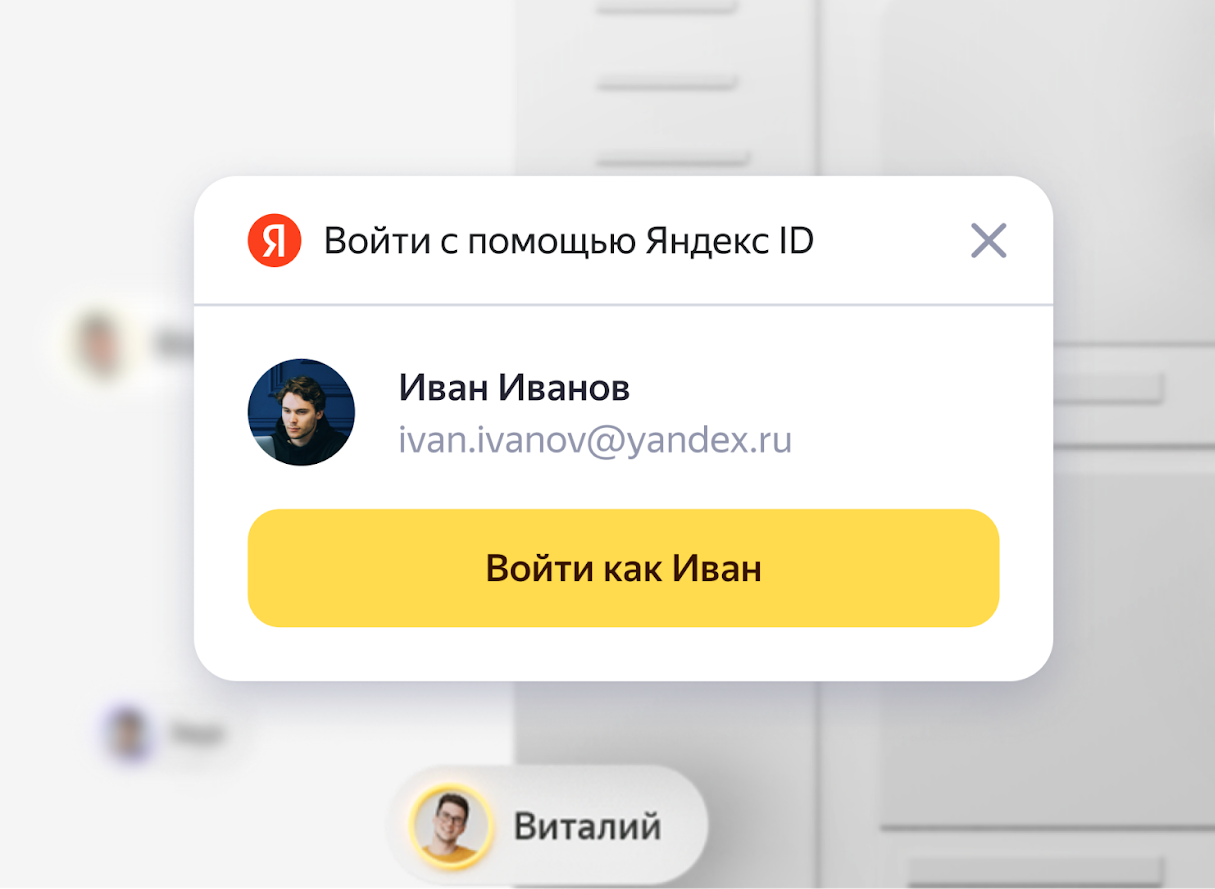
Task: Select the Иван Иванов account name
Action: coord(514,388)
